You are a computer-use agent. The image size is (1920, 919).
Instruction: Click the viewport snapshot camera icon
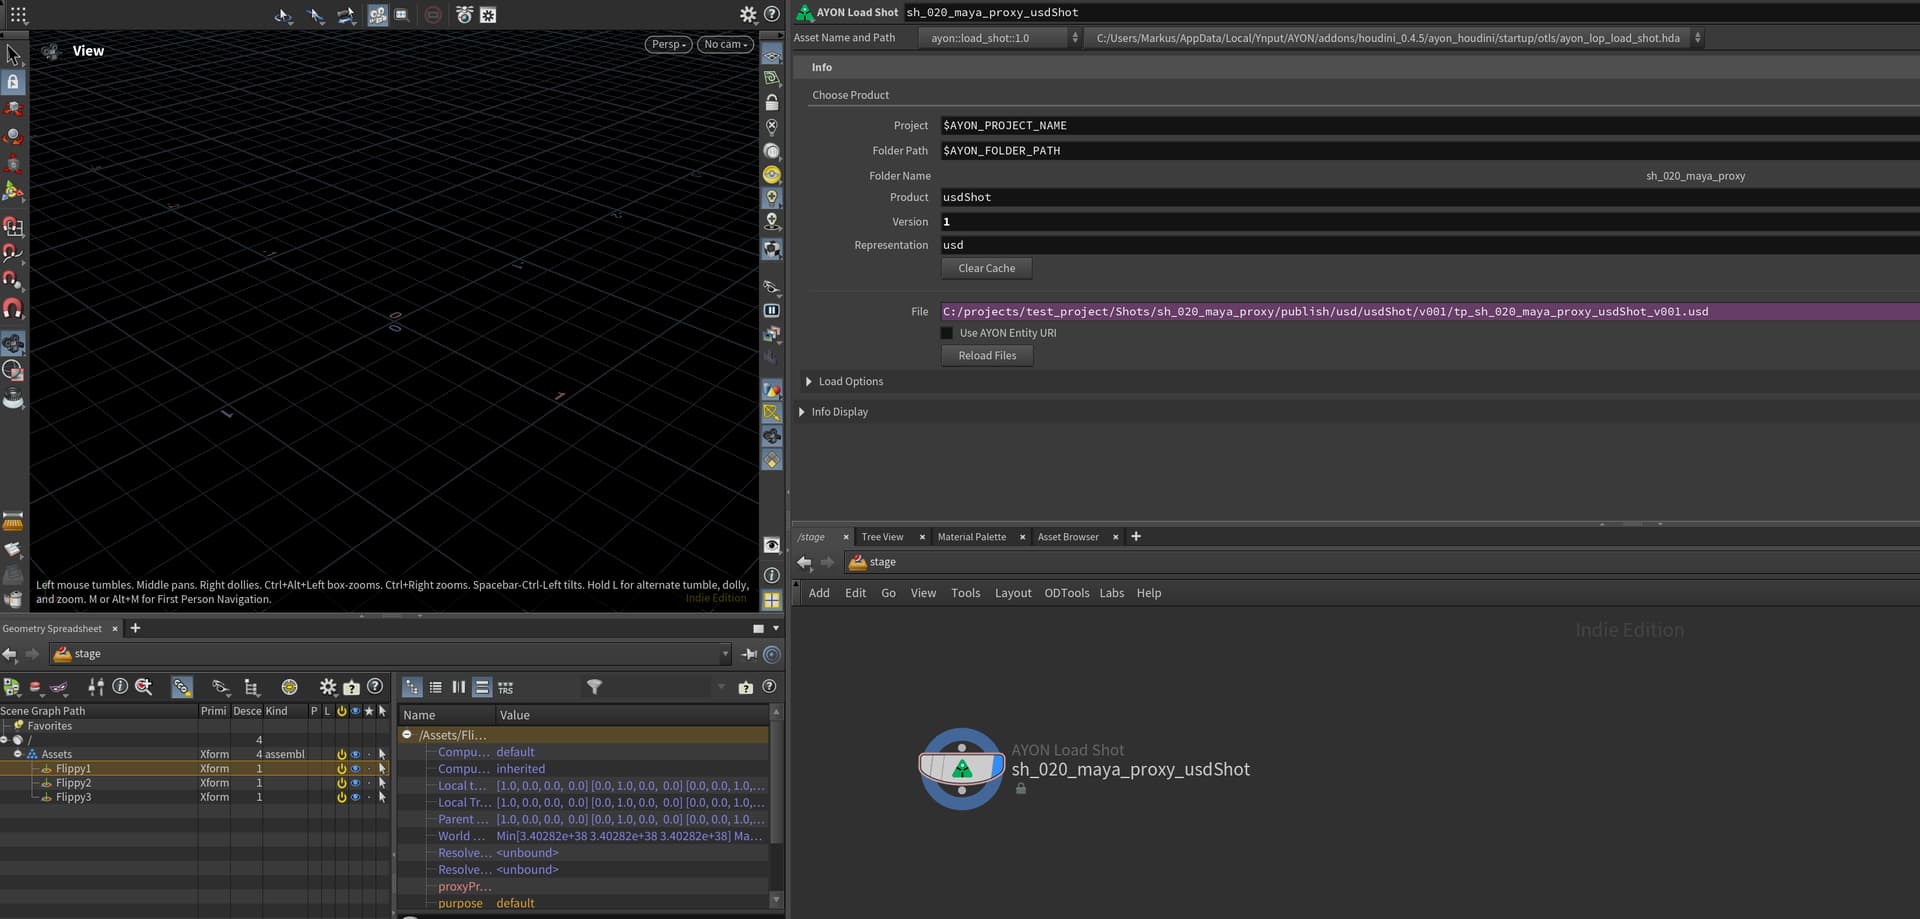(464, 15)
